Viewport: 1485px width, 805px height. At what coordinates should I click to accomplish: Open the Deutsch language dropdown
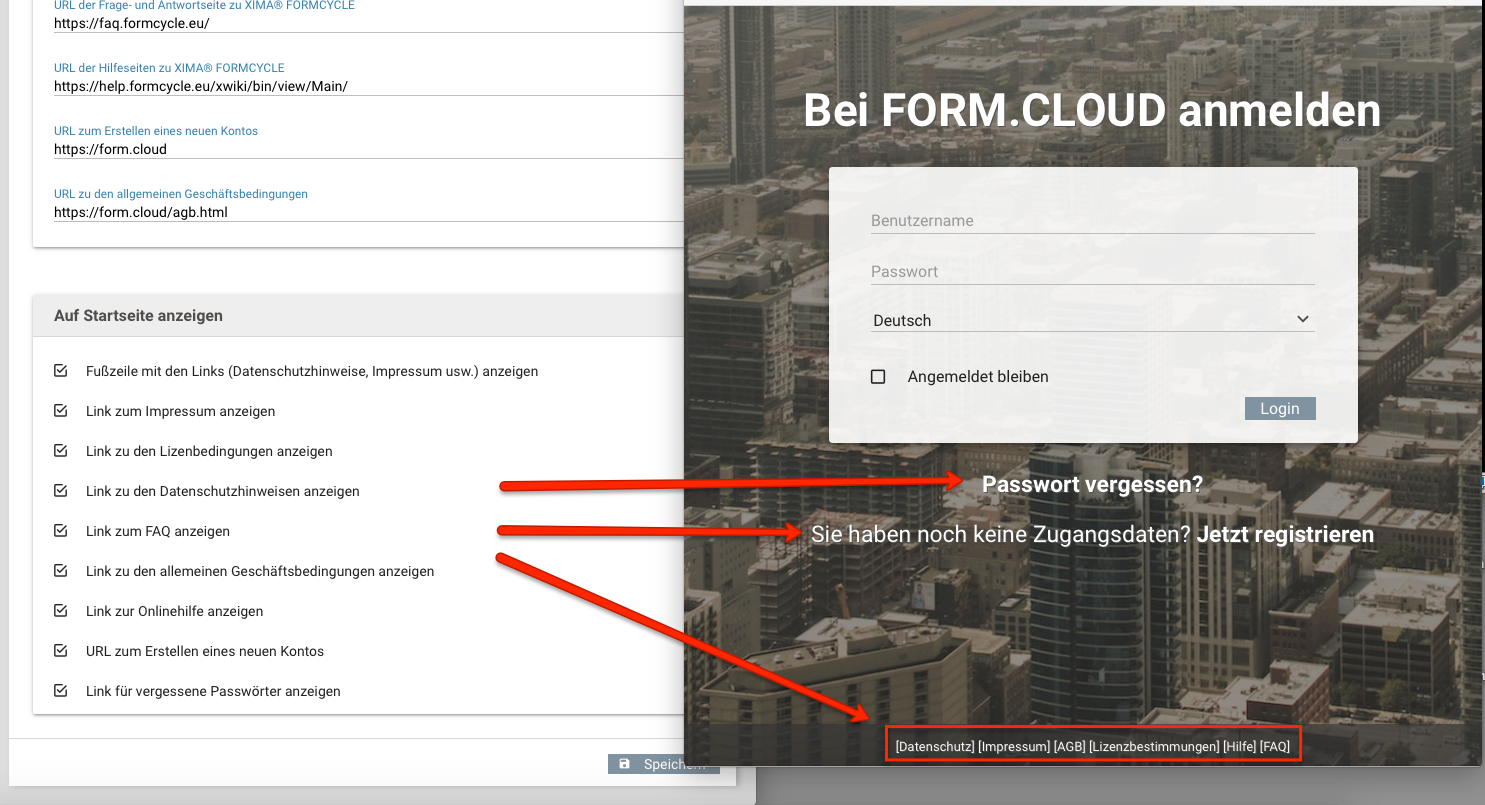(1092, 320)
